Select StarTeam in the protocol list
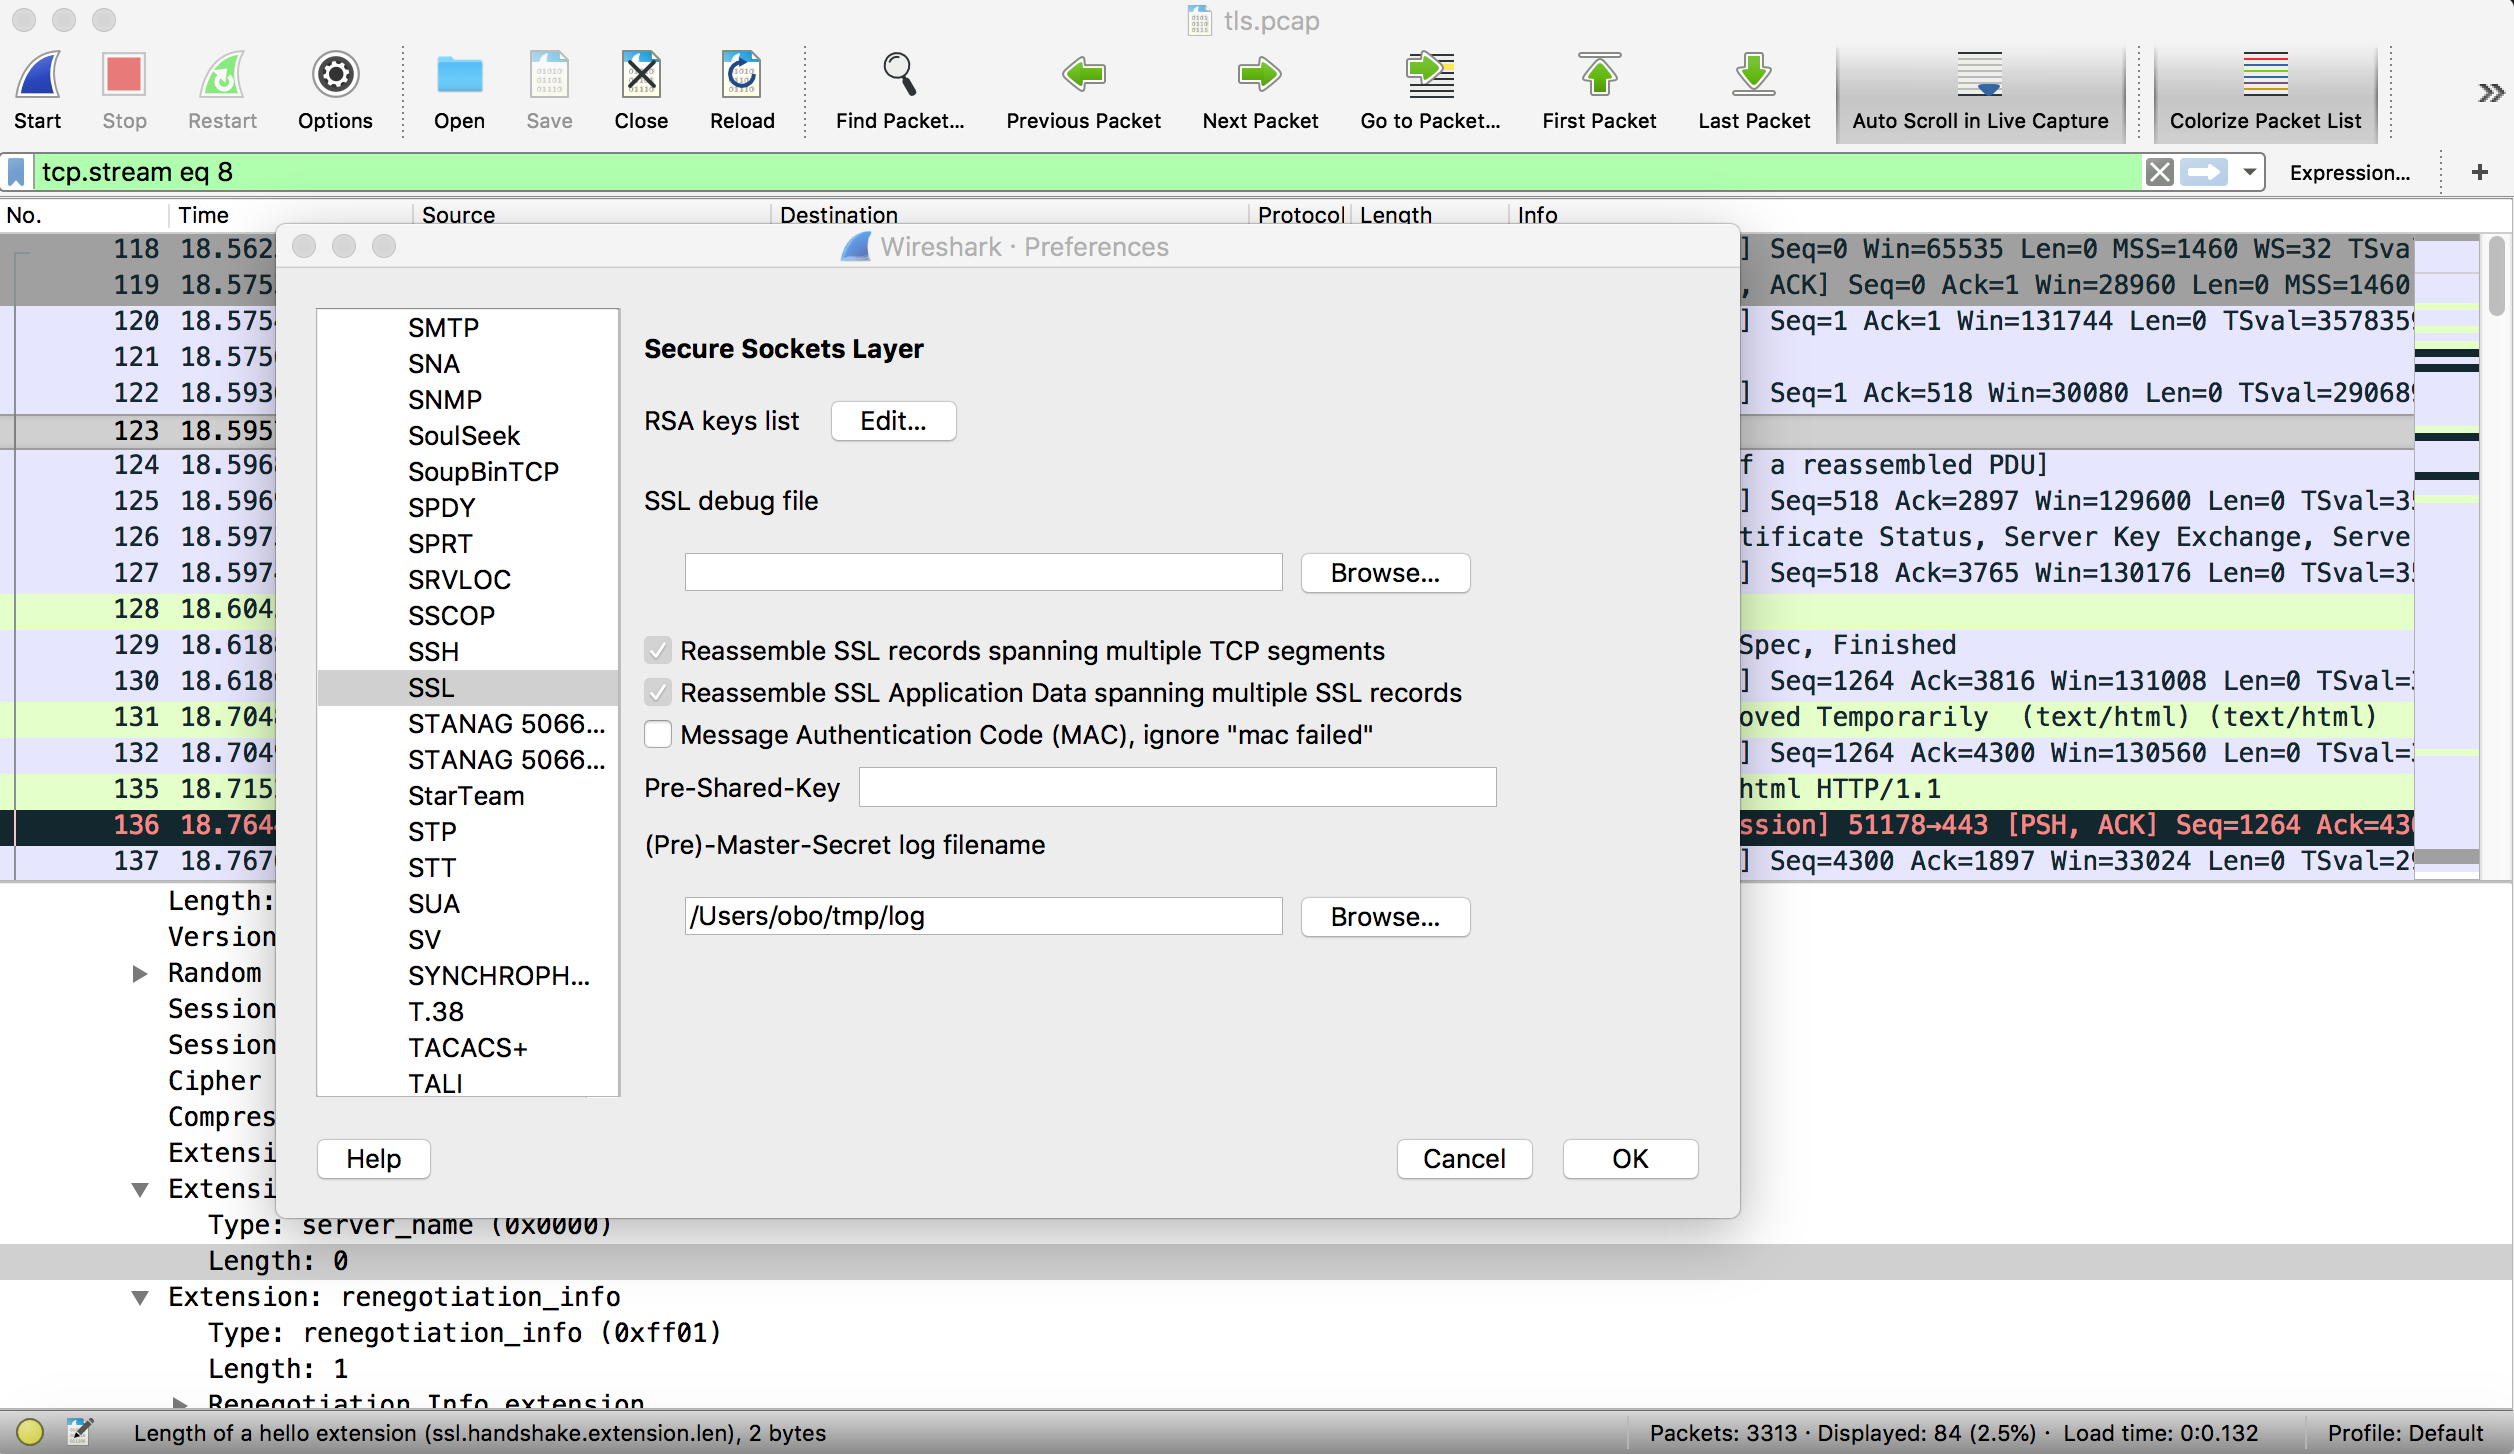Viewport: 2514px width, 1454px height. pos(467,796)
